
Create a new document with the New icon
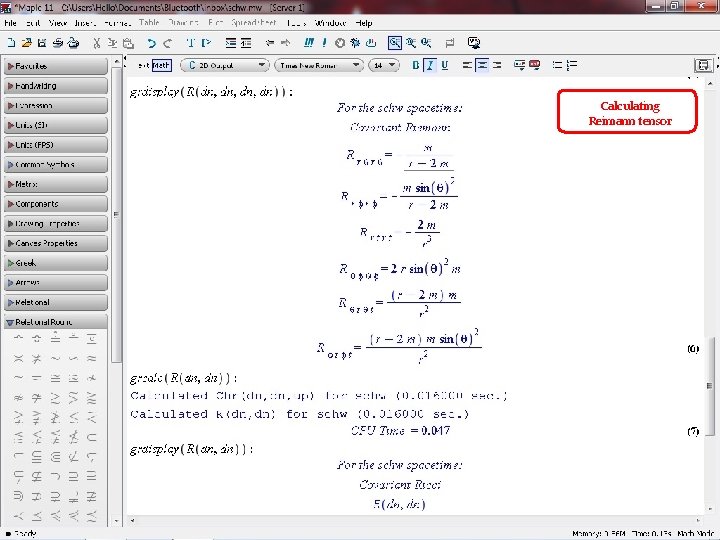click(x=11, y=43)
